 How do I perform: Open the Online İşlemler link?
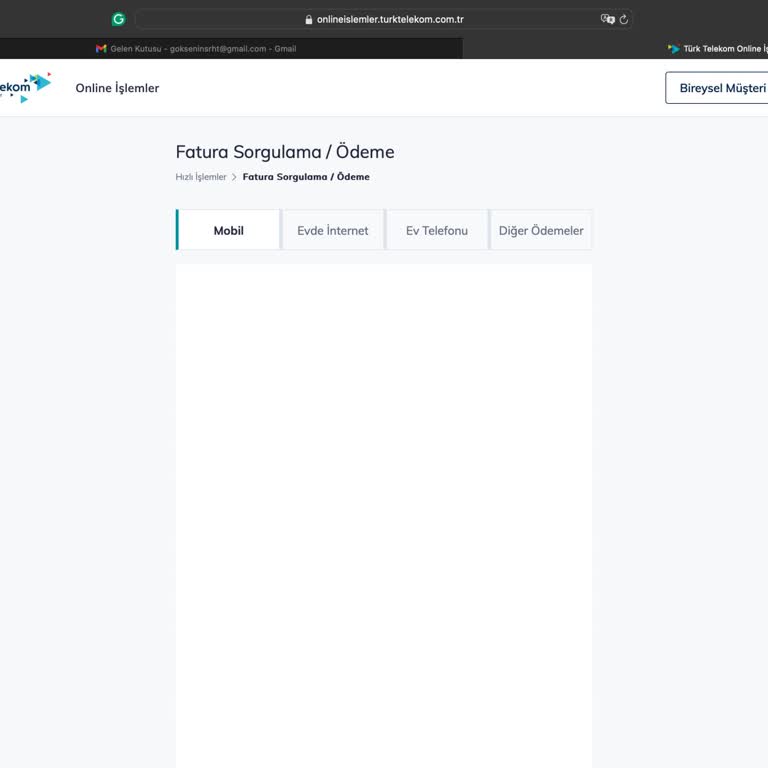click(x=117, y=88)
